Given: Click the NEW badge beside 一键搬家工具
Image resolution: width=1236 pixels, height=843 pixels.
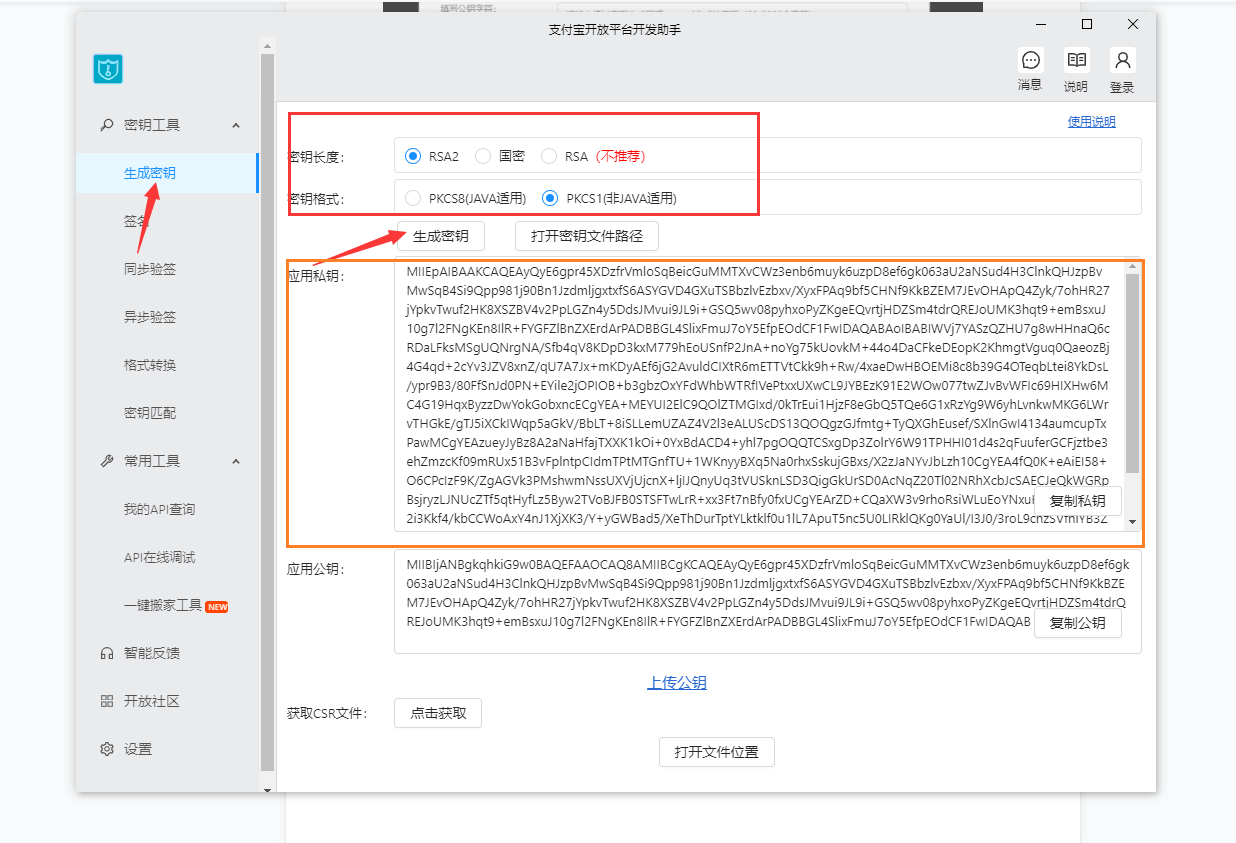Looking at the screenshot, I should click(217, 606).
